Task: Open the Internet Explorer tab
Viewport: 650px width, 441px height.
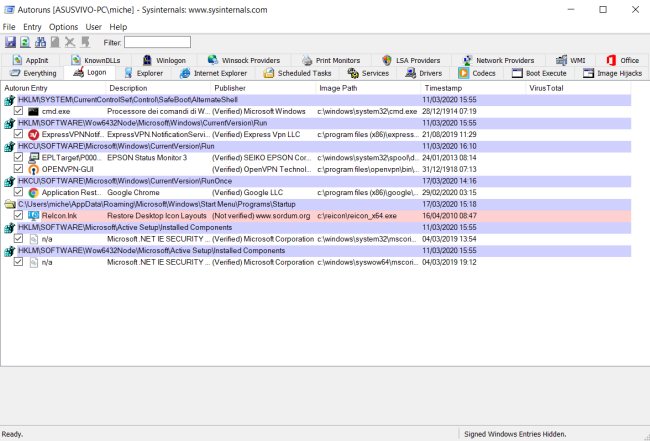Action: click(x=213, y=73)
